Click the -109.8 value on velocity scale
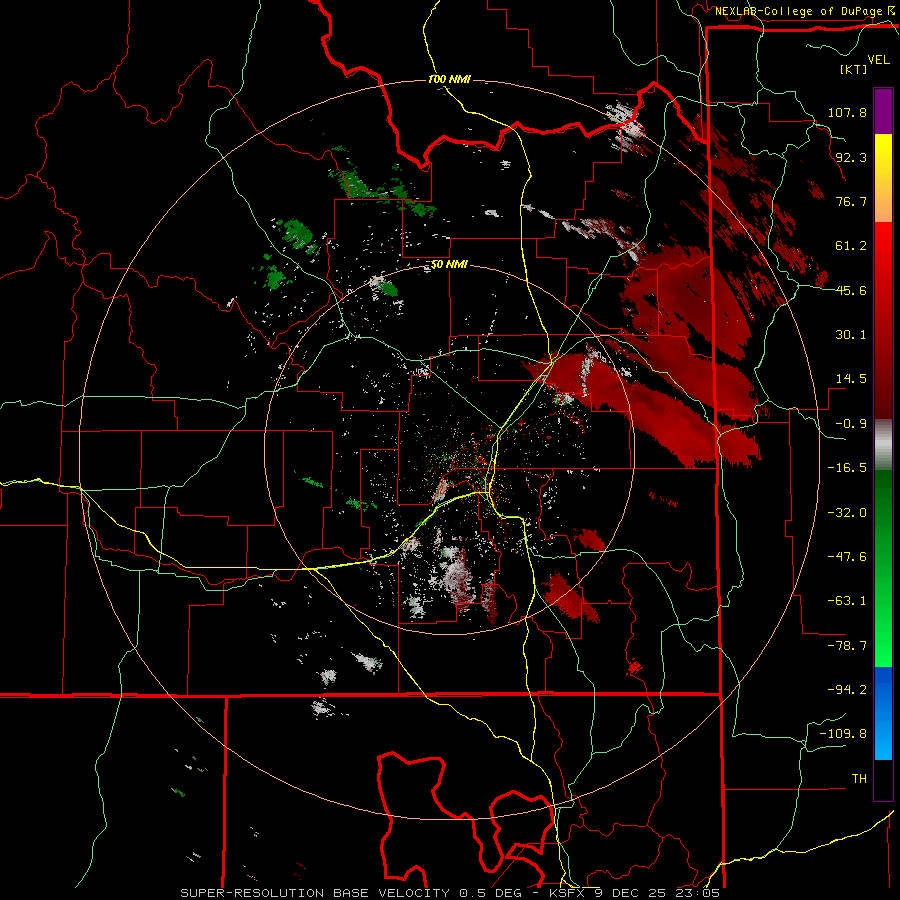Image resolution: width=900 pixels, height=900 pixels. pyautogui.click(x=843, y=734)
